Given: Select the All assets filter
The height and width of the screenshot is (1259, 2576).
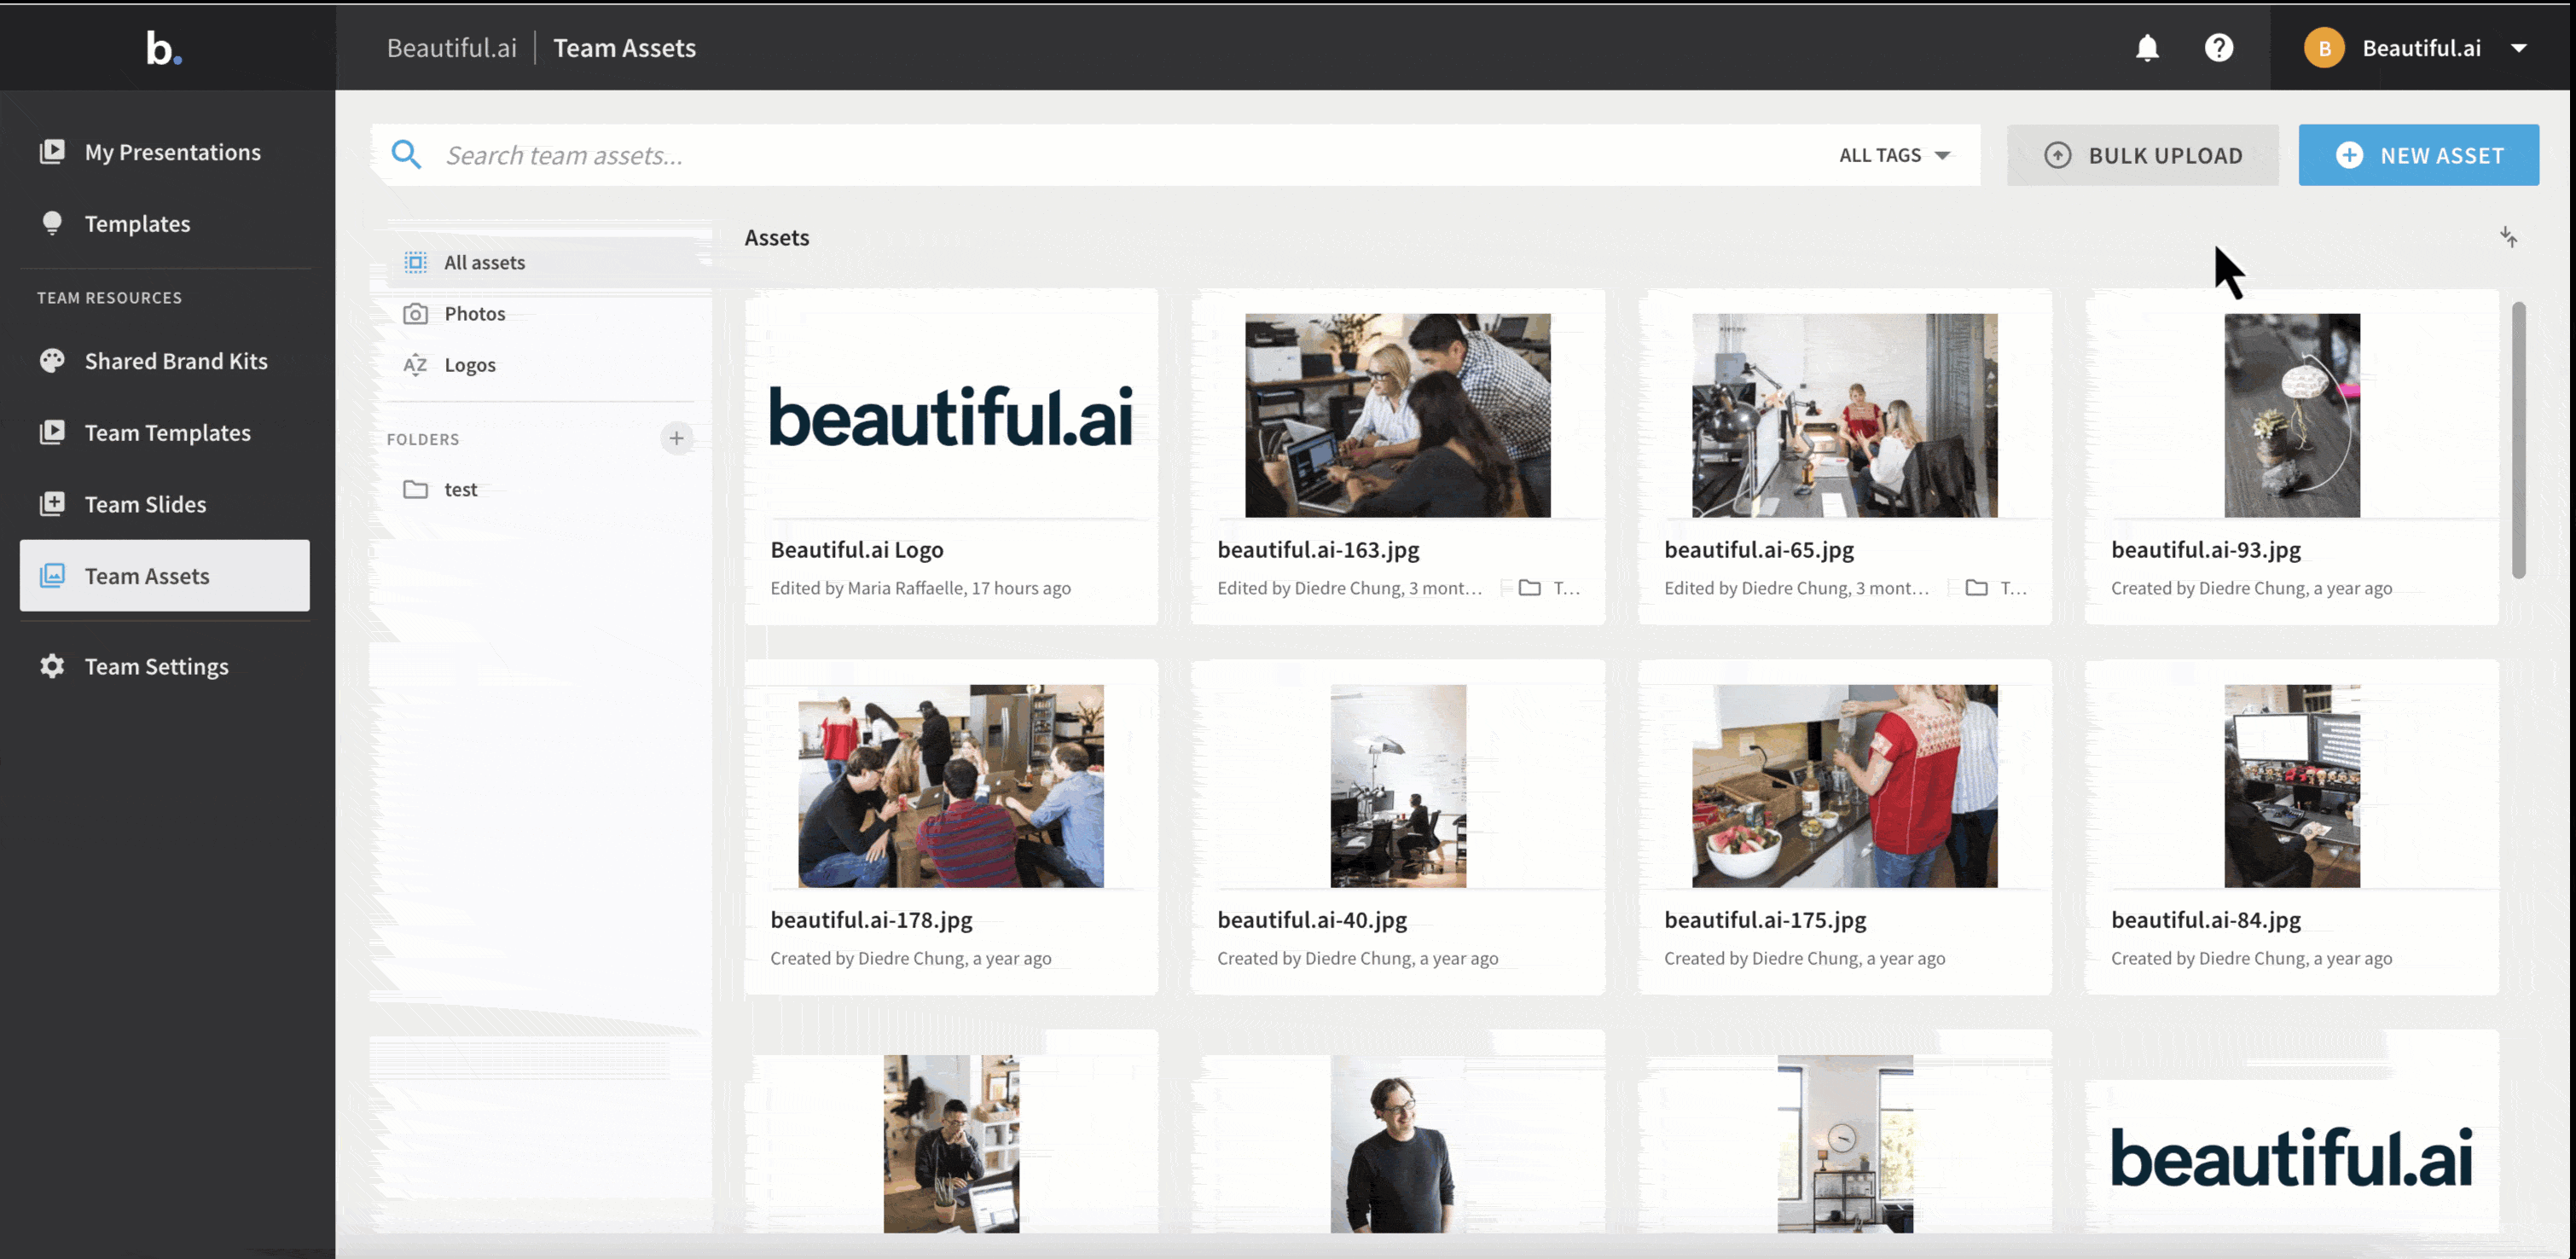Looking at the screenshot, I should [550, 263].
